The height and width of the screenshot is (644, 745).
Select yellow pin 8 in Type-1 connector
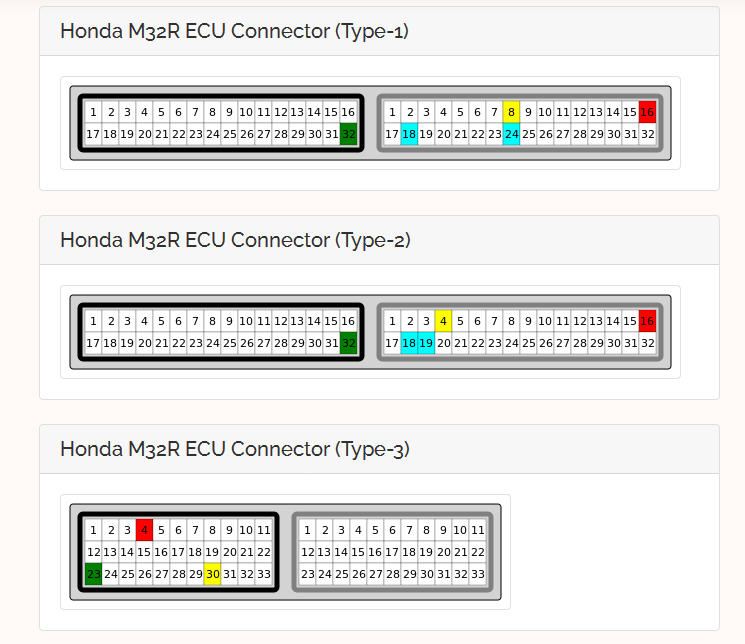coord(511,112)
